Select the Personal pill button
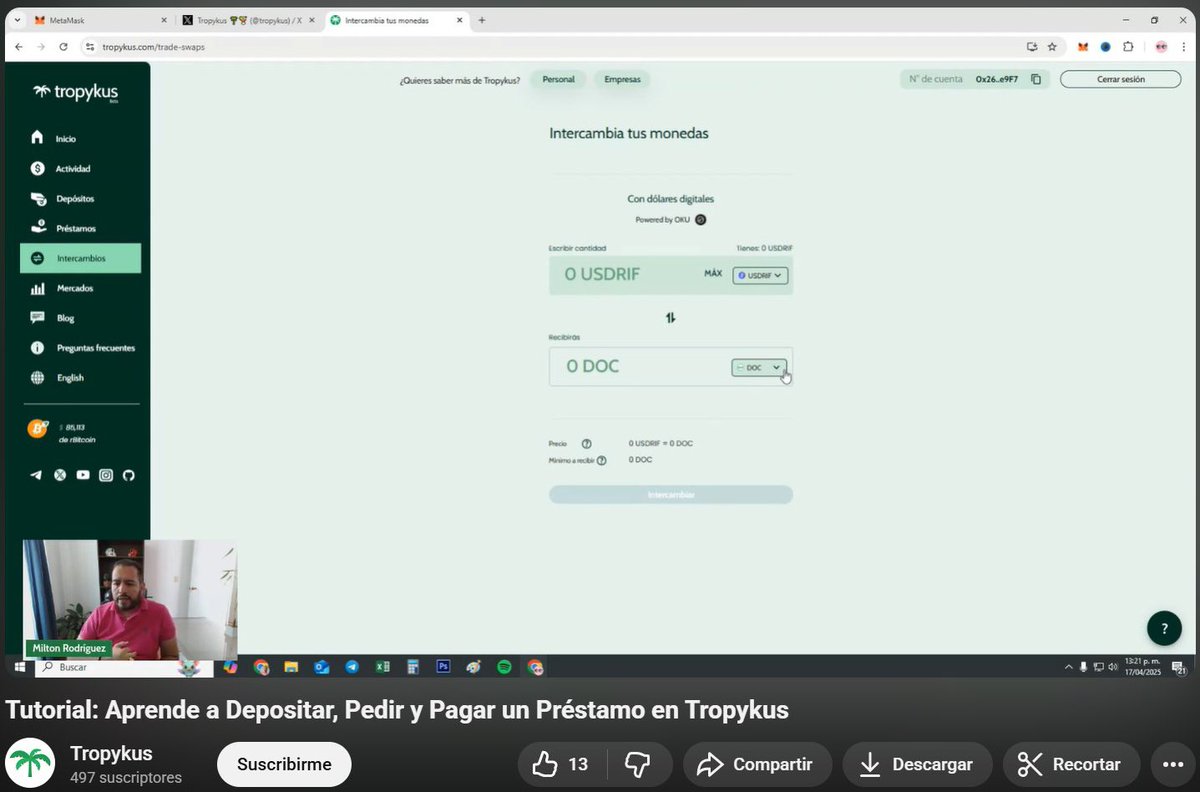Screen dimensions: 1200x792 click(x=558, y=79)
